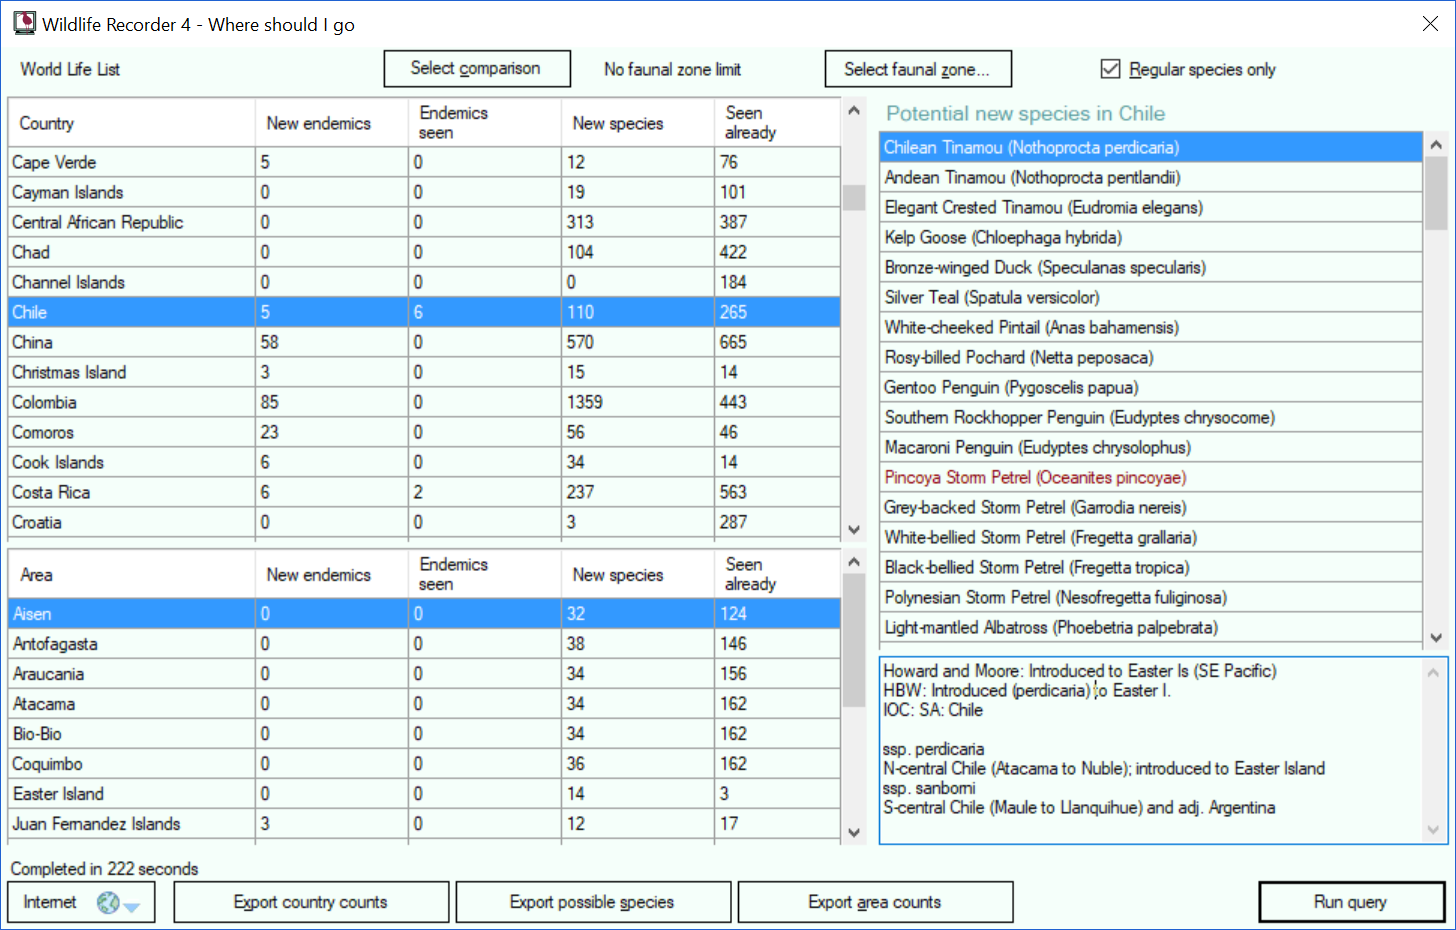
Task: Click up arrow of the area table scrollbar
Action: coord(854,561)
